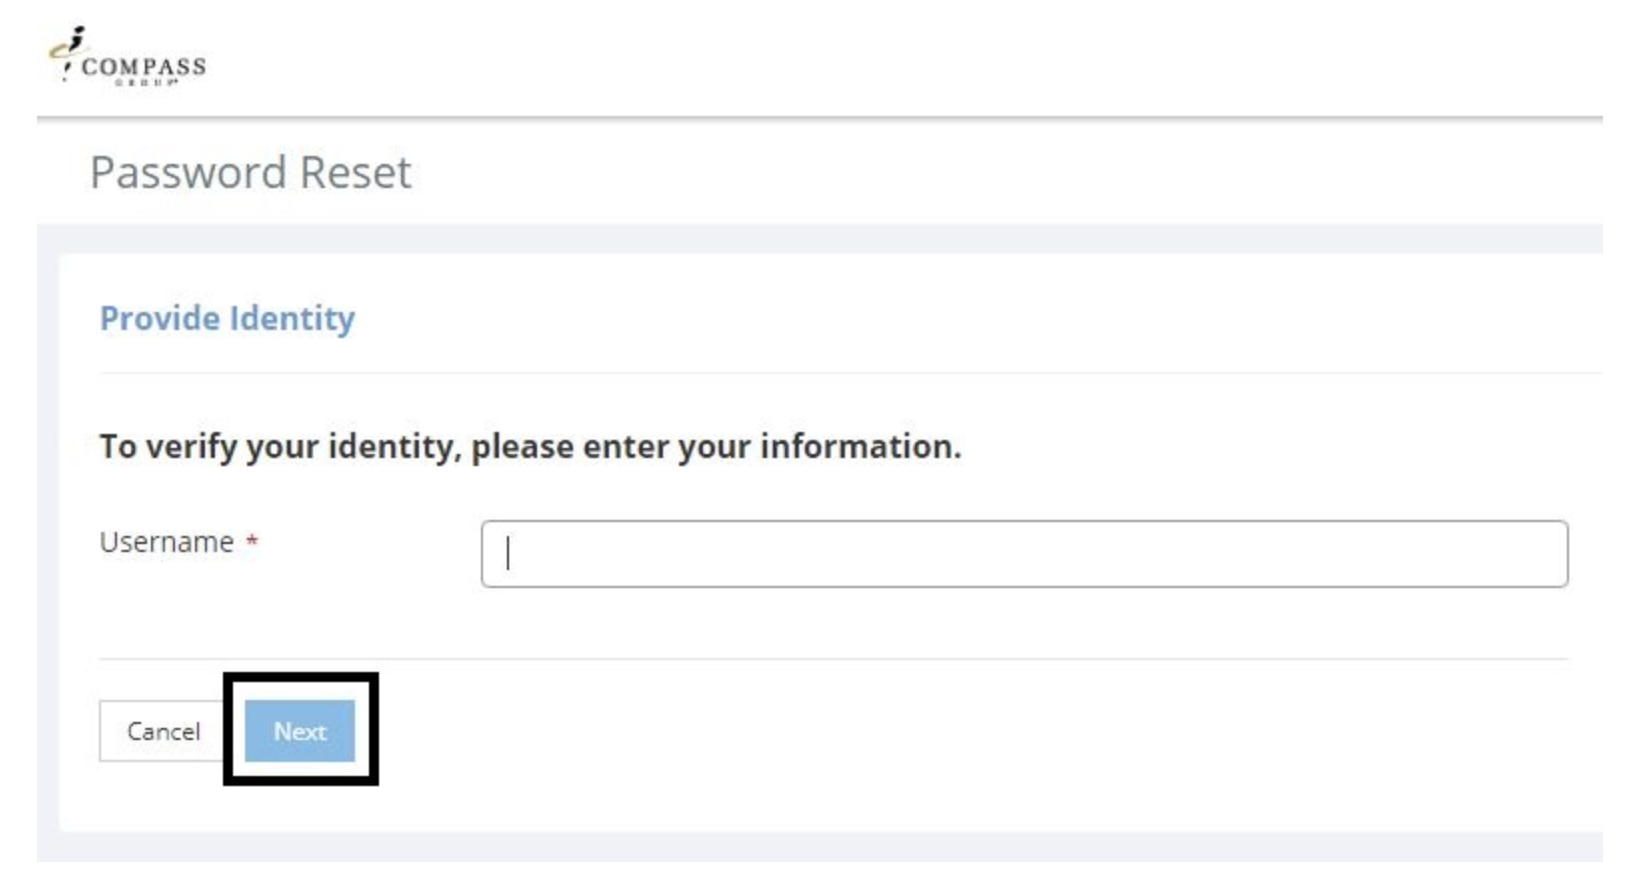
Task: Click the word Identity in the blue heading
Action: pos(291,318)
